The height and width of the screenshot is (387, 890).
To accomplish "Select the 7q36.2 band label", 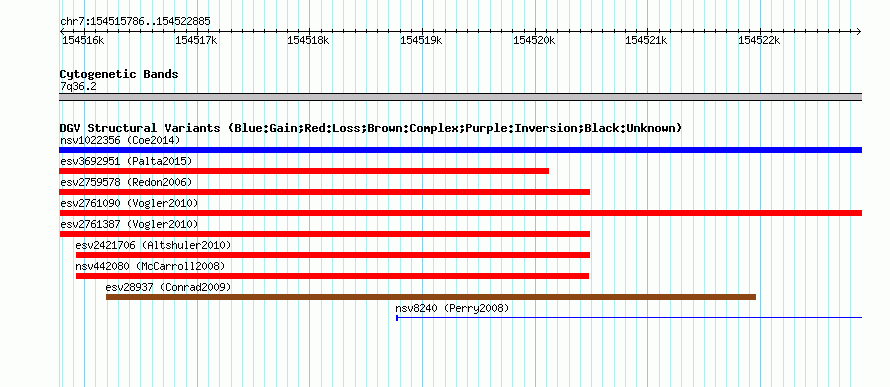I will pos(78,86).
